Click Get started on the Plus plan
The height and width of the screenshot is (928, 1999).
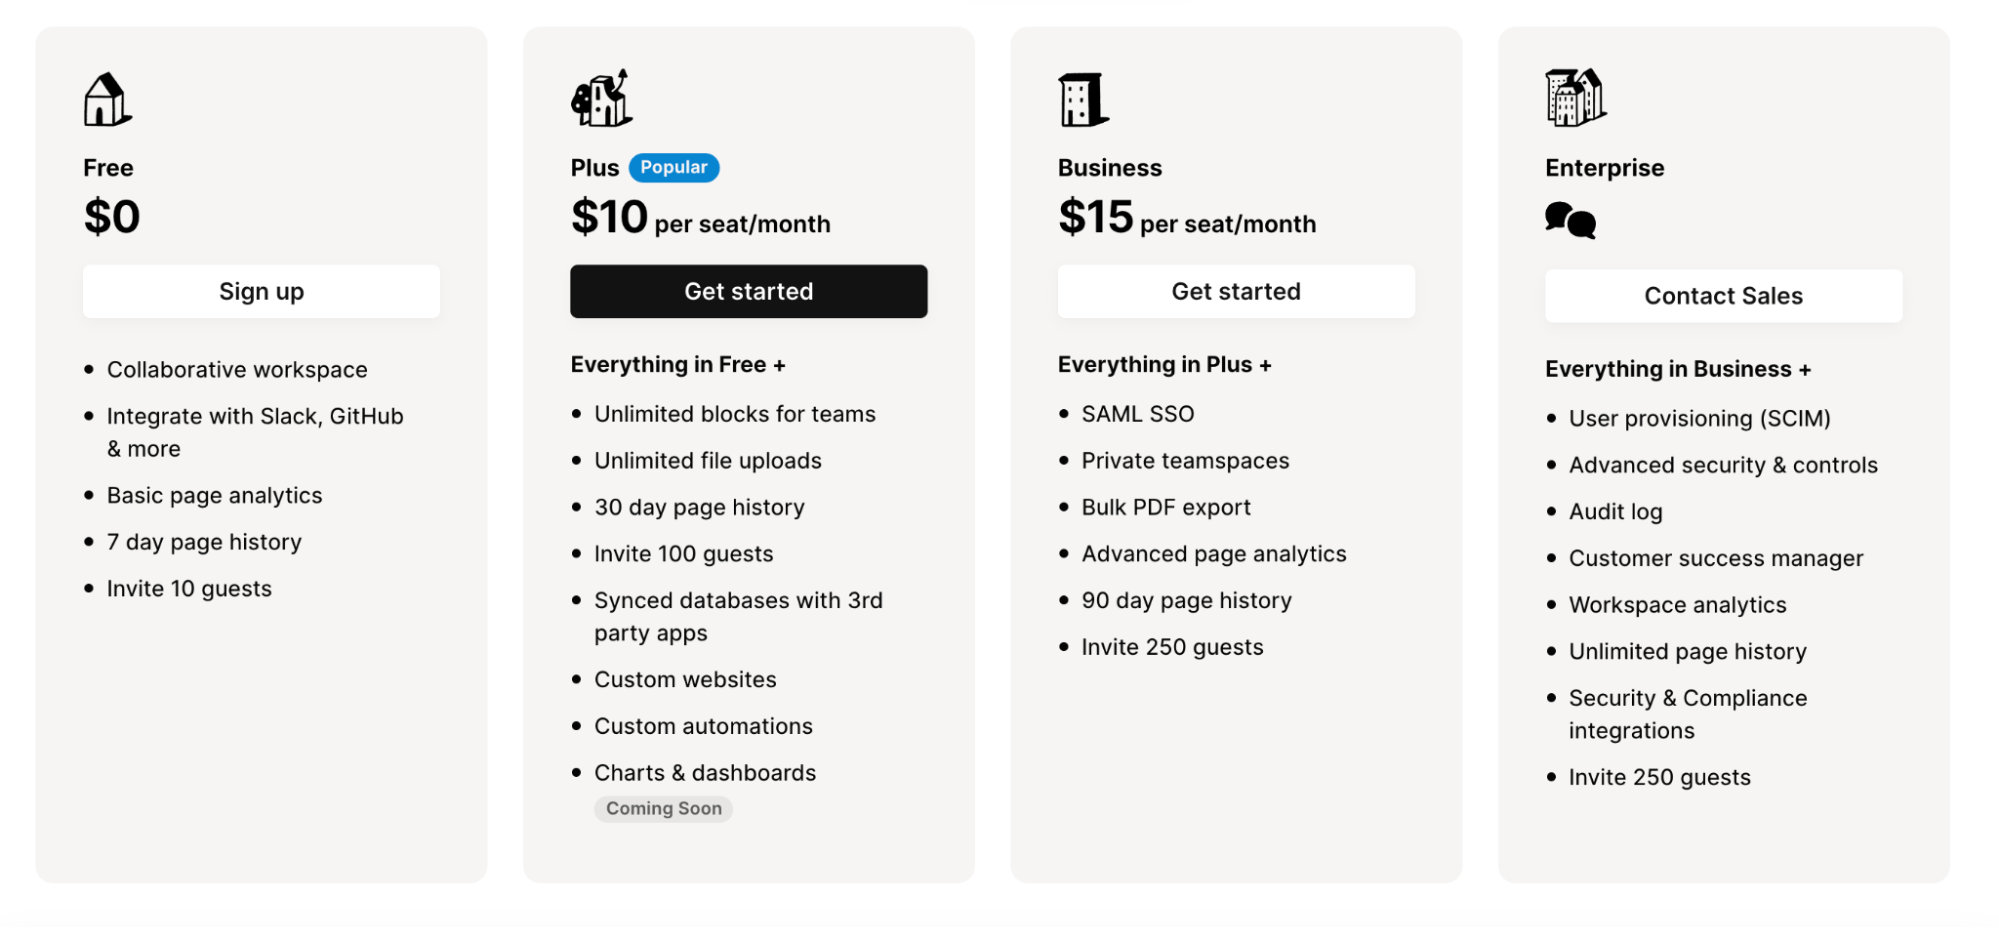[x=748, y=291]
